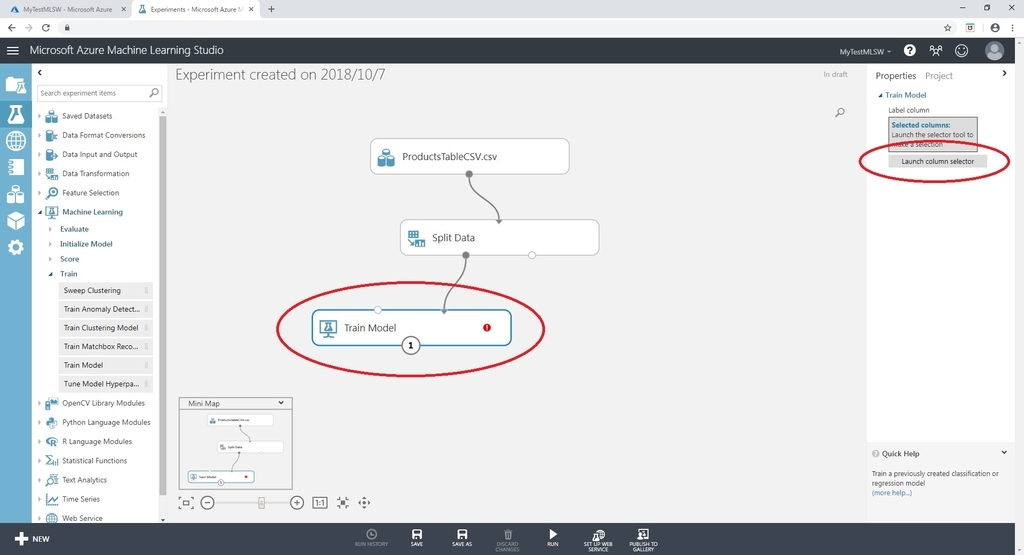Select the Experiments flask sidebar icon
The image size is (1024, 555).
click(16, 114)
